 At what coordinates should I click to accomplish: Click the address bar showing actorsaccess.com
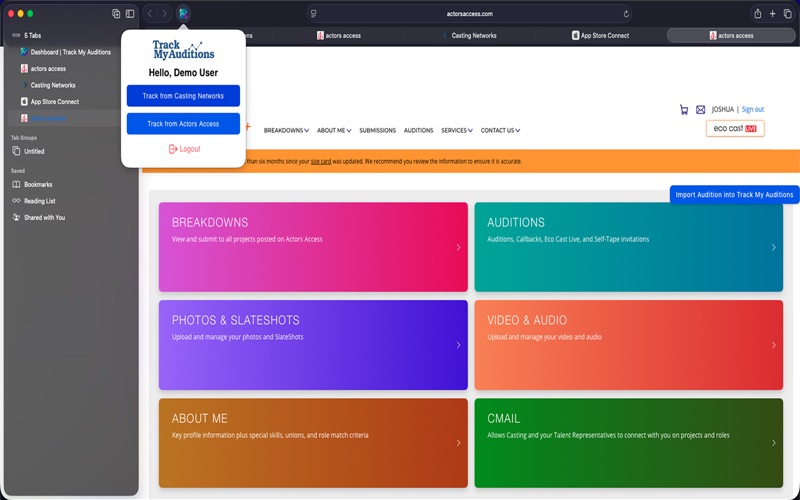coord(469,14)
